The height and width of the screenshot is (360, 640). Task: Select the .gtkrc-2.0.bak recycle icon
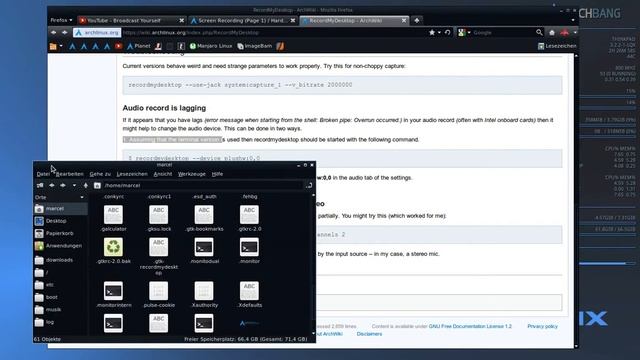coord(113,247)
